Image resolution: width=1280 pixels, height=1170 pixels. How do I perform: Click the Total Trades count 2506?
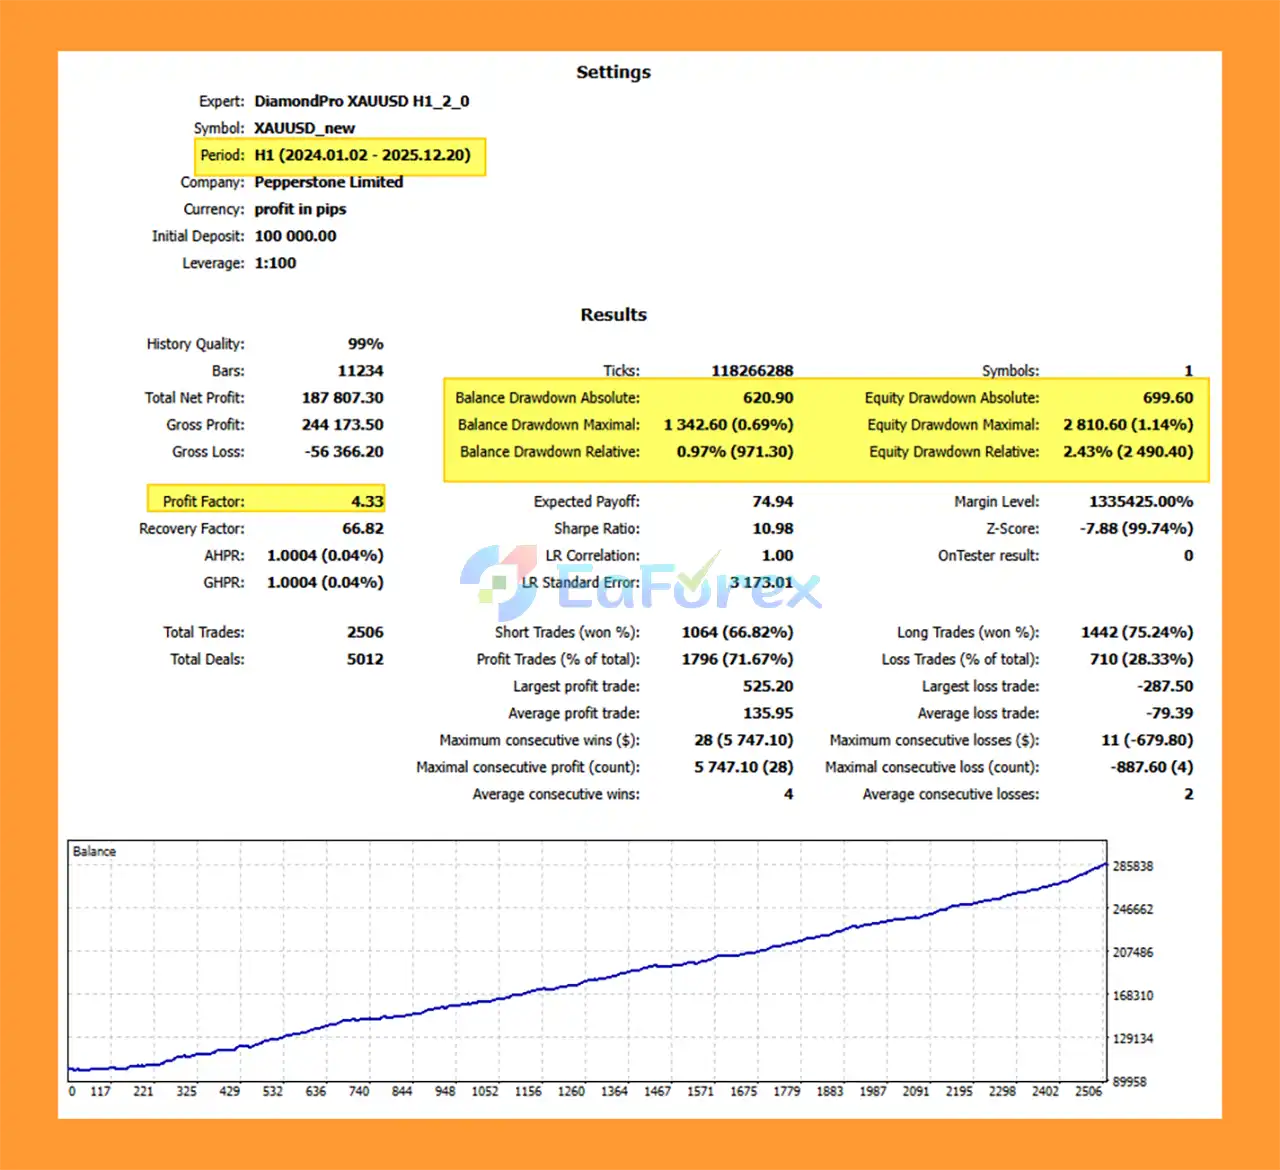[x=365, y=632]
